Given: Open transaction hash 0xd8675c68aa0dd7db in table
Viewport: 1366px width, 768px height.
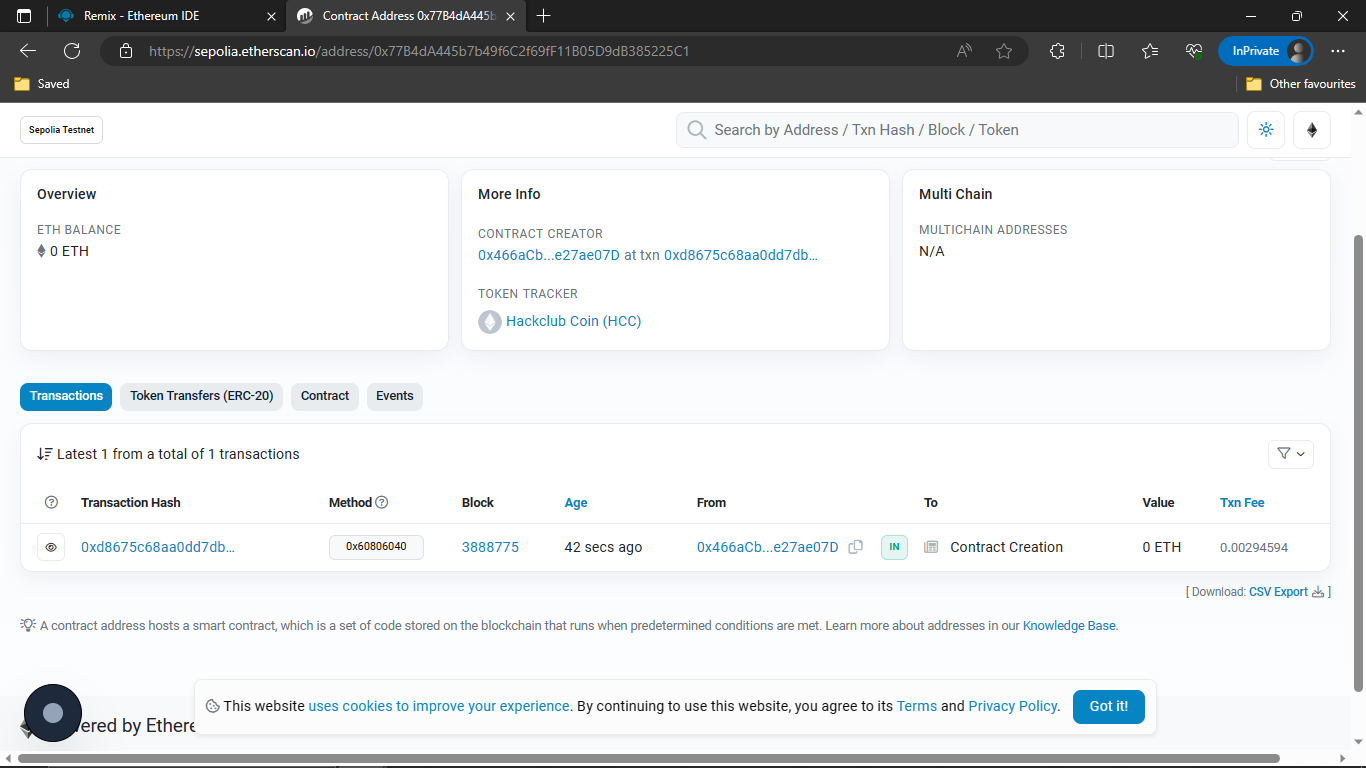Looking at the screenshot, I should click(x=158, y=547).
